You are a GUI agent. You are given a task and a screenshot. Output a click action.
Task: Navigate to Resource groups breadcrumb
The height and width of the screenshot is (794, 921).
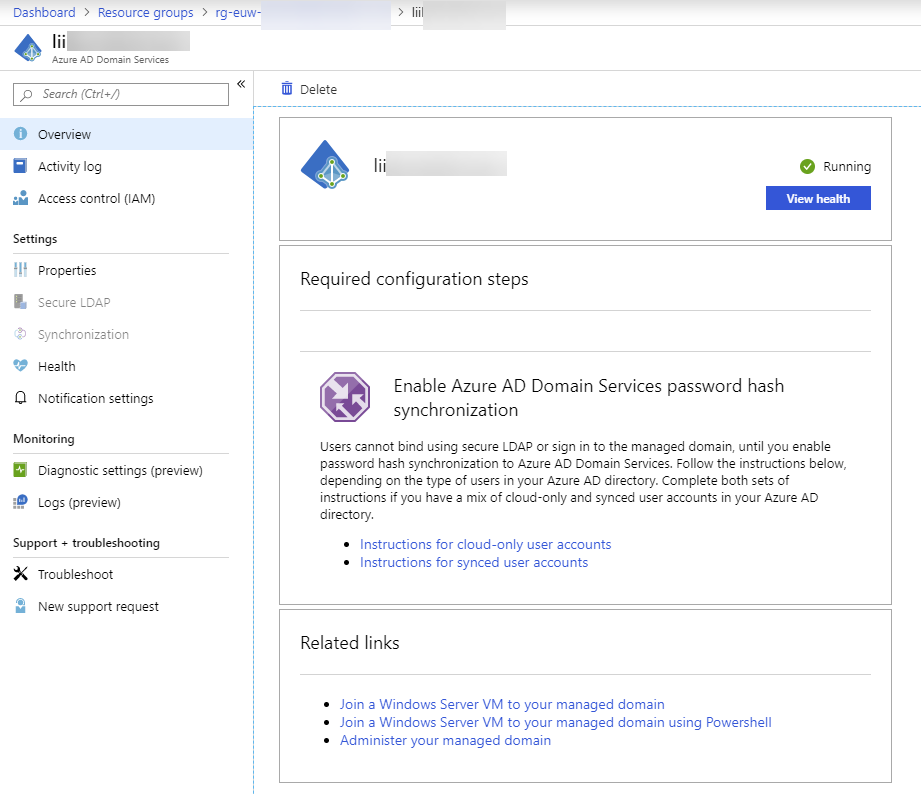click(146, 12)
